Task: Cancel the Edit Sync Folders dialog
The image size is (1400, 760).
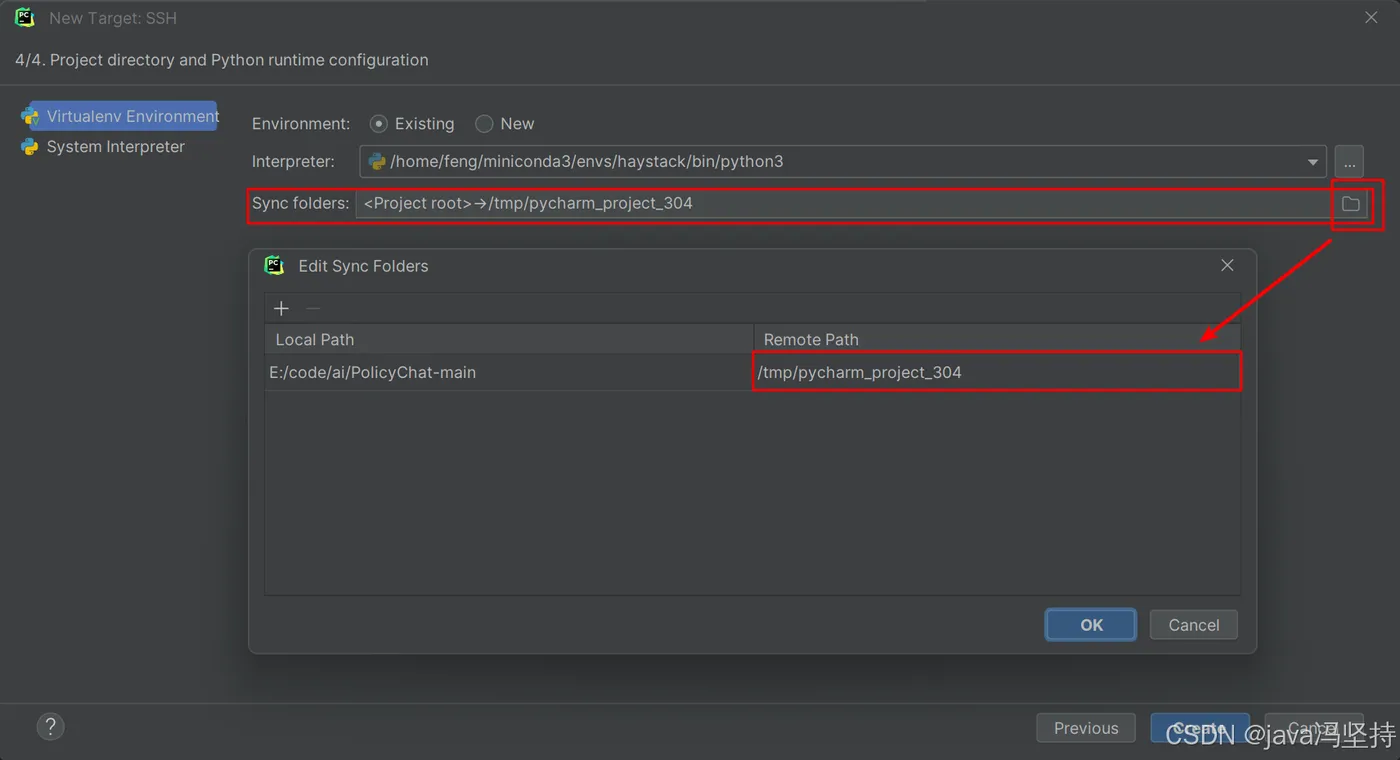Action: [1194, 625]
